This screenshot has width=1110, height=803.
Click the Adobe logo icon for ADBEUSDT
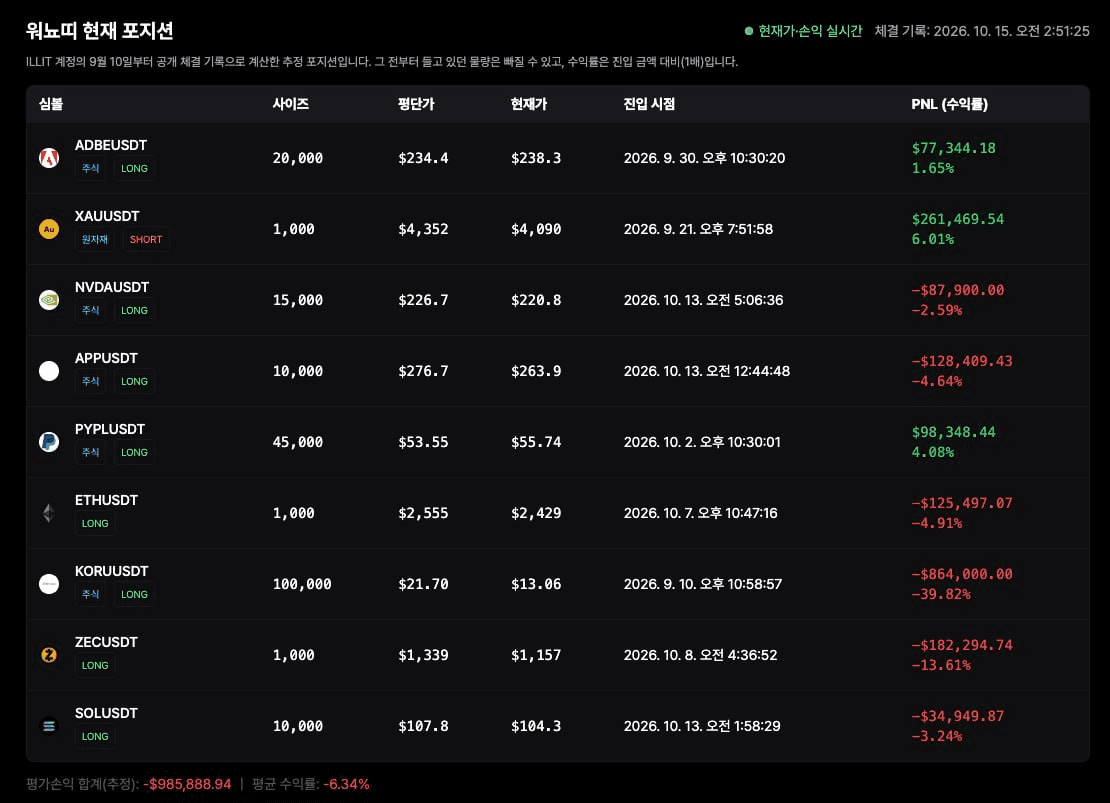tap(49, 158)
